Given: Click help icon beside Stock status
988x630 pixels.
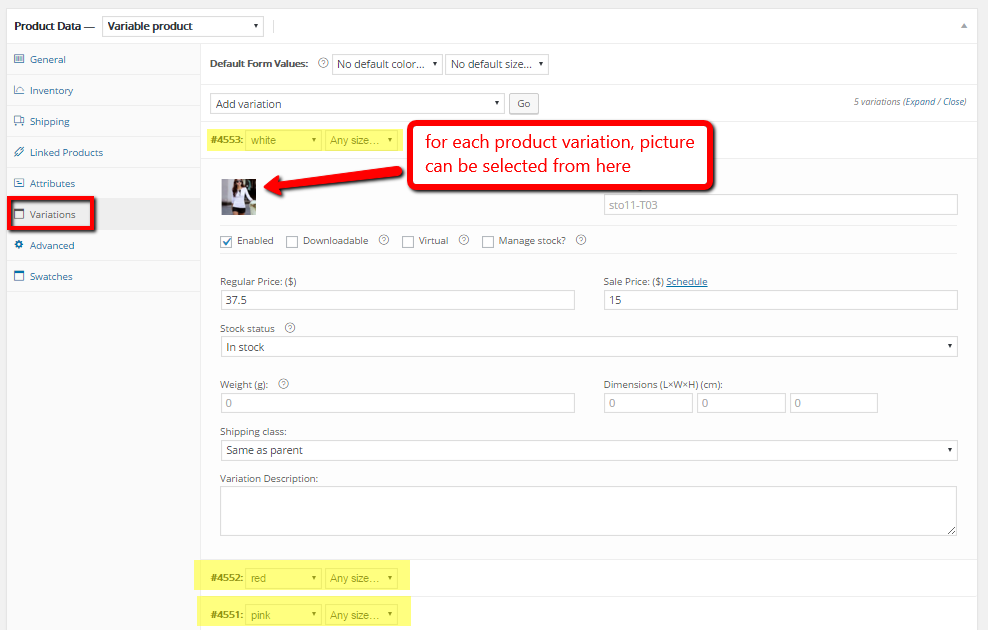Looking at the screenshot, I should [290, 328].
